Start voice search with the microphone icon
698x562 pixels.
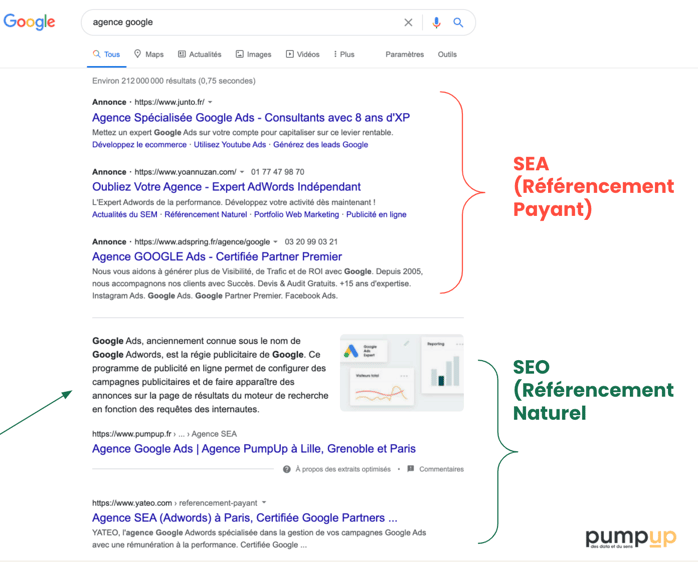[x=436, y=22]
